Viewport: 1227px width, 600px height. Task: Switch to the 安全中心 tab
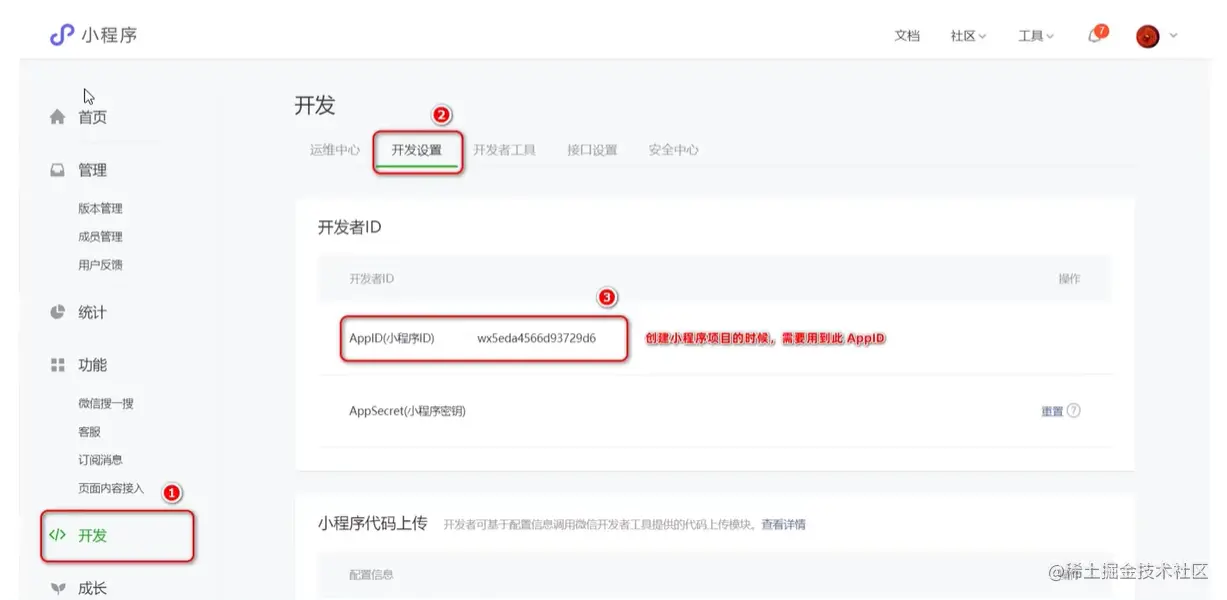tap(674, 150)
